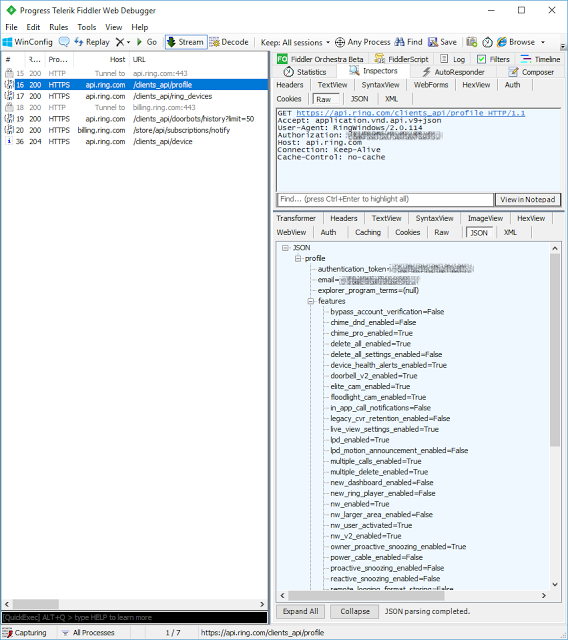Toggle the All Processes filter in status bar

tap(88, 633)
